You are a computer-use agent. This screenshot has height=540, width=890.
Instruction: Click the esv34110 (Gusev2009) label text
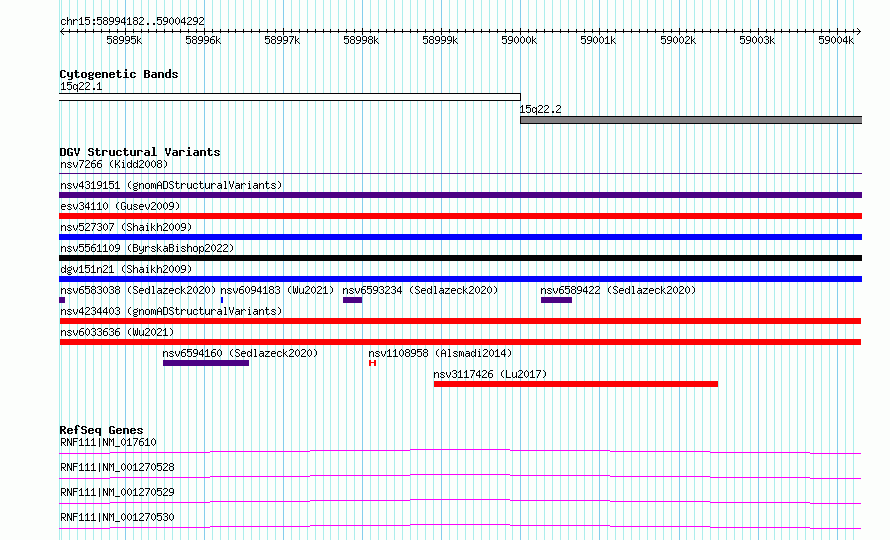pos(120,206)
